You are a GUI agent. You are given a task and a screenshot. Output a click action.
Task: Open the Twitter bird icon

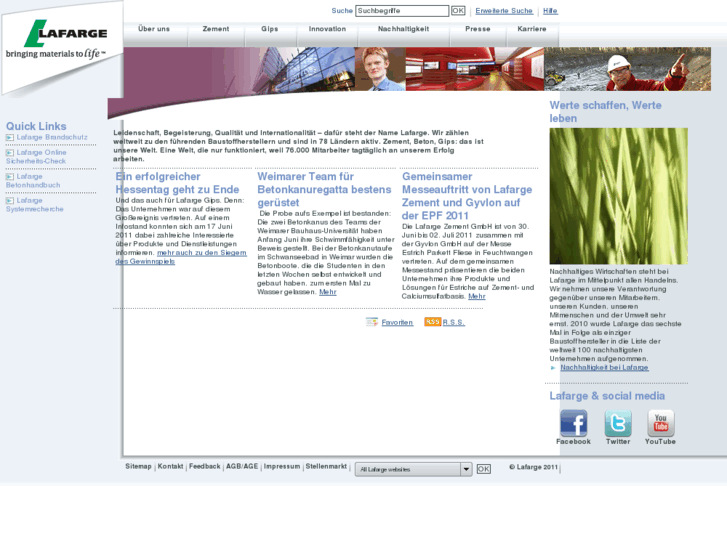pos(618,423)
